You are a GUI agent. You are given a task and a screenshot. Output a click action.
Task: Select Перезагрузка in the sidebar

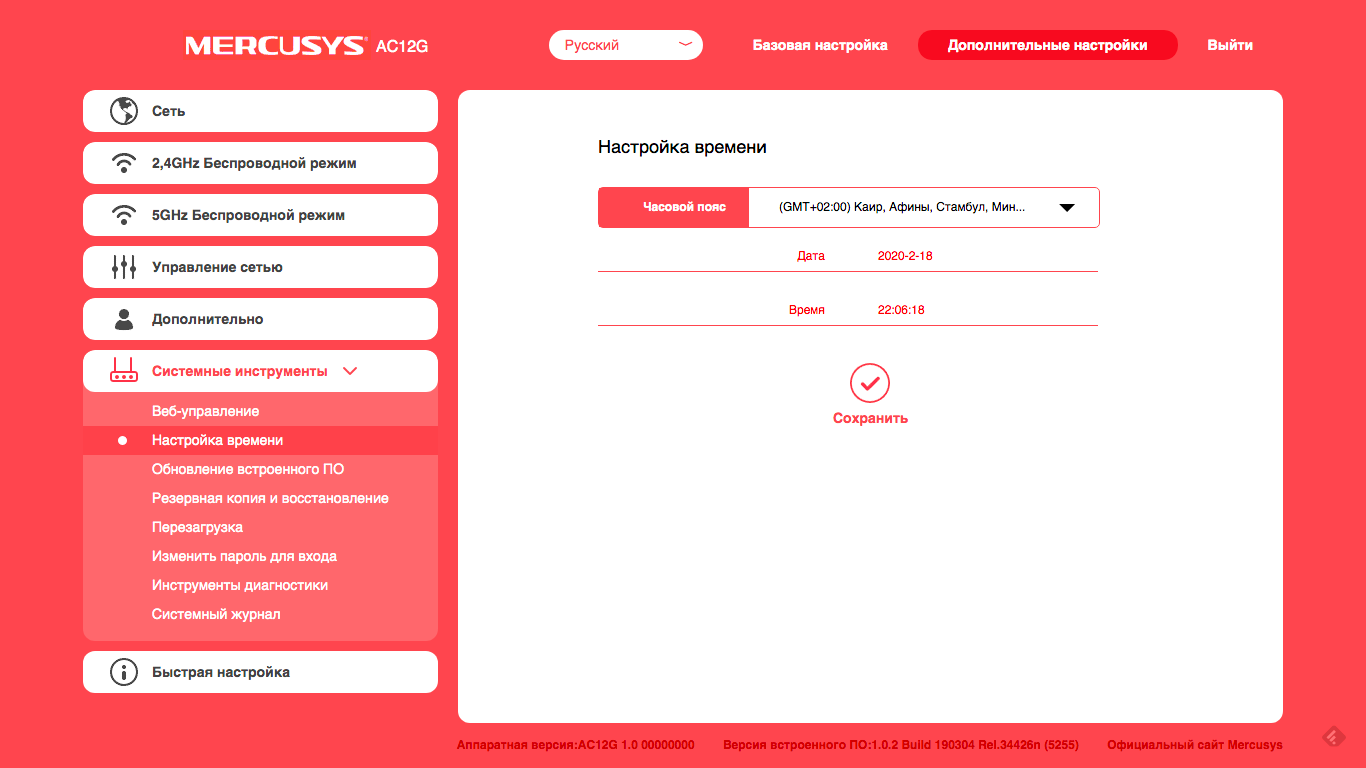[x=197, y=527]
